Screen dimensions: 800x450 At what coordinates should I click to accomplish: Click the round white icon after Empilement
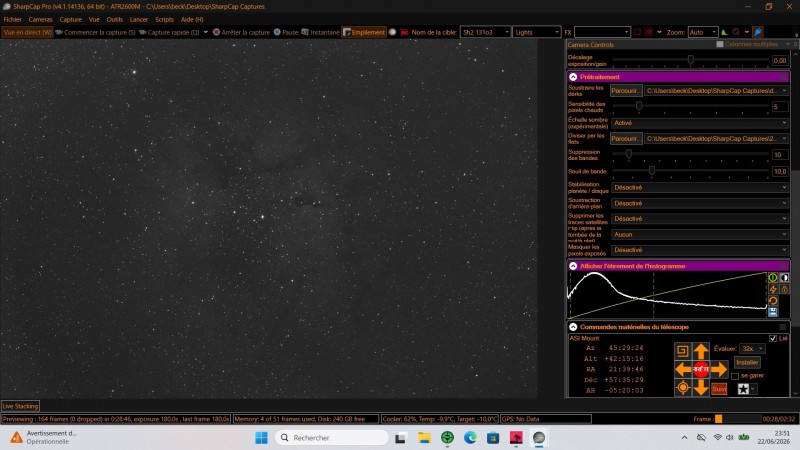tap(392, 32)
